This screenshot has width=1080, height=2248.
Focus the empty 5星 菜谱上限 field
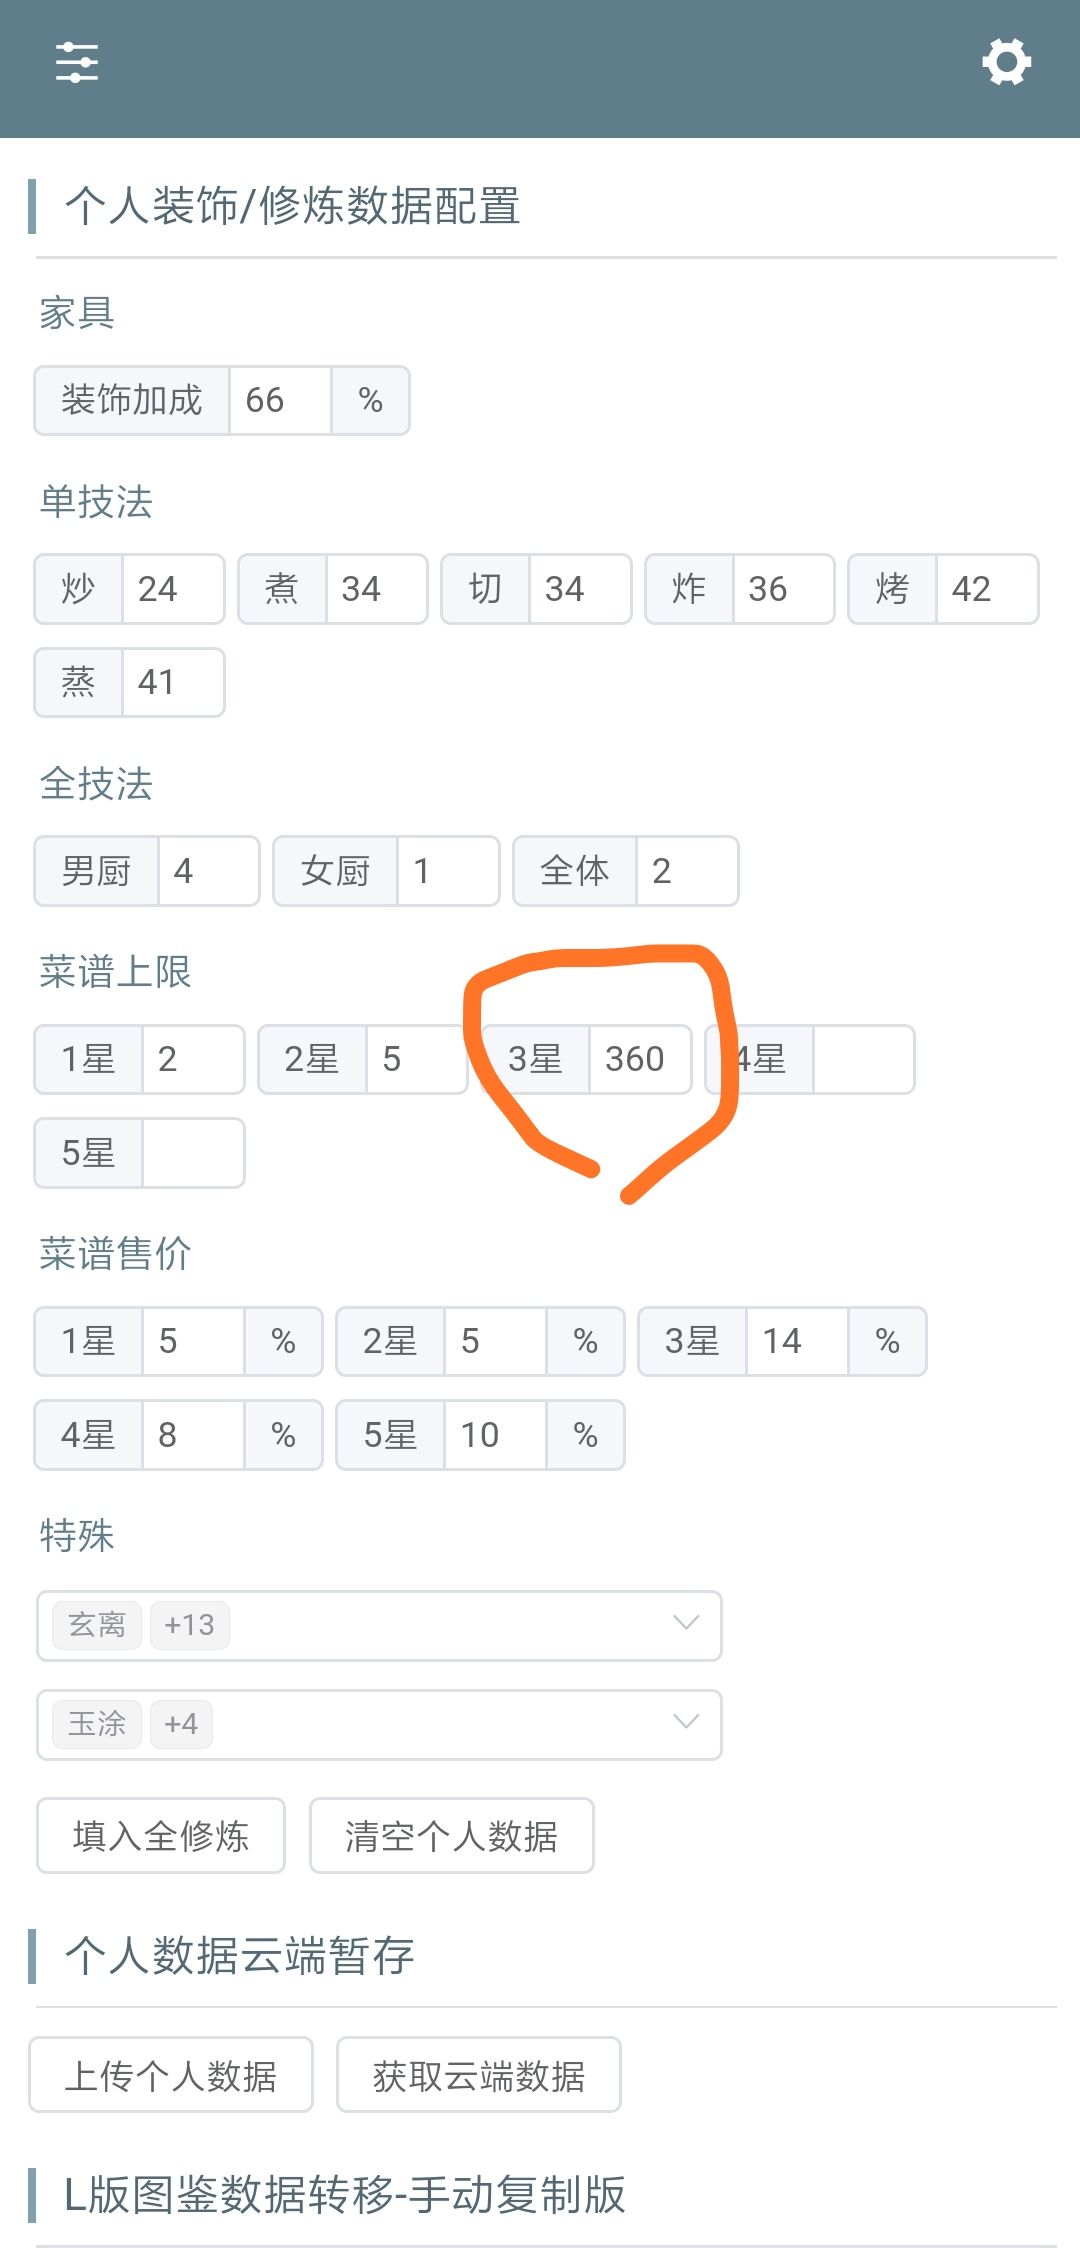coord(193,1153)
